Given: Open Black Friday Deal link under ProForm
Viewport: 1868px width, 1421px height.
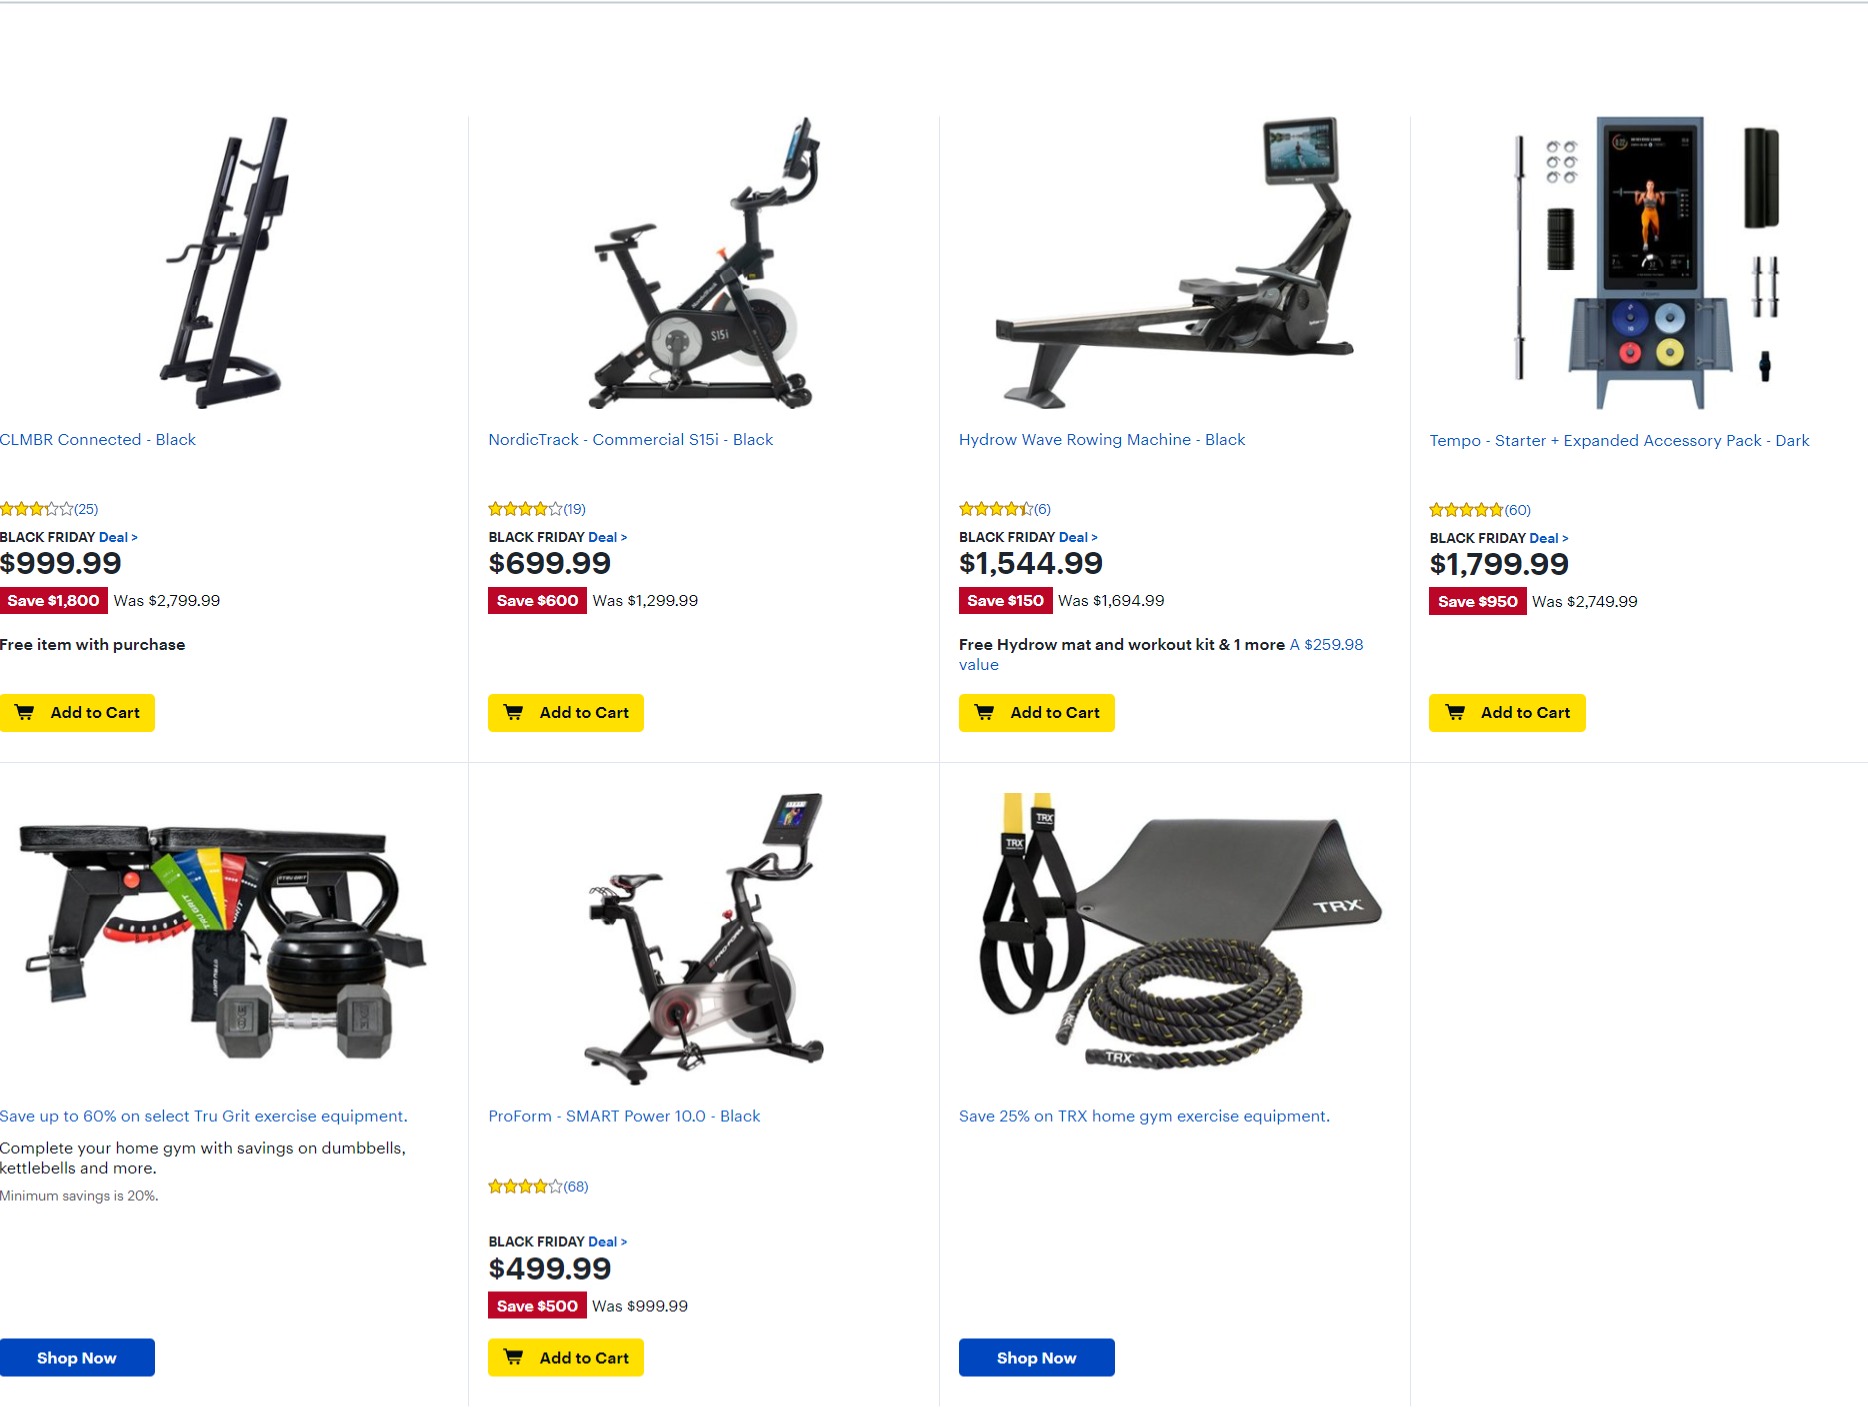Looking at the screenshot, I should pyautogui.click(x=607, y=1242).
